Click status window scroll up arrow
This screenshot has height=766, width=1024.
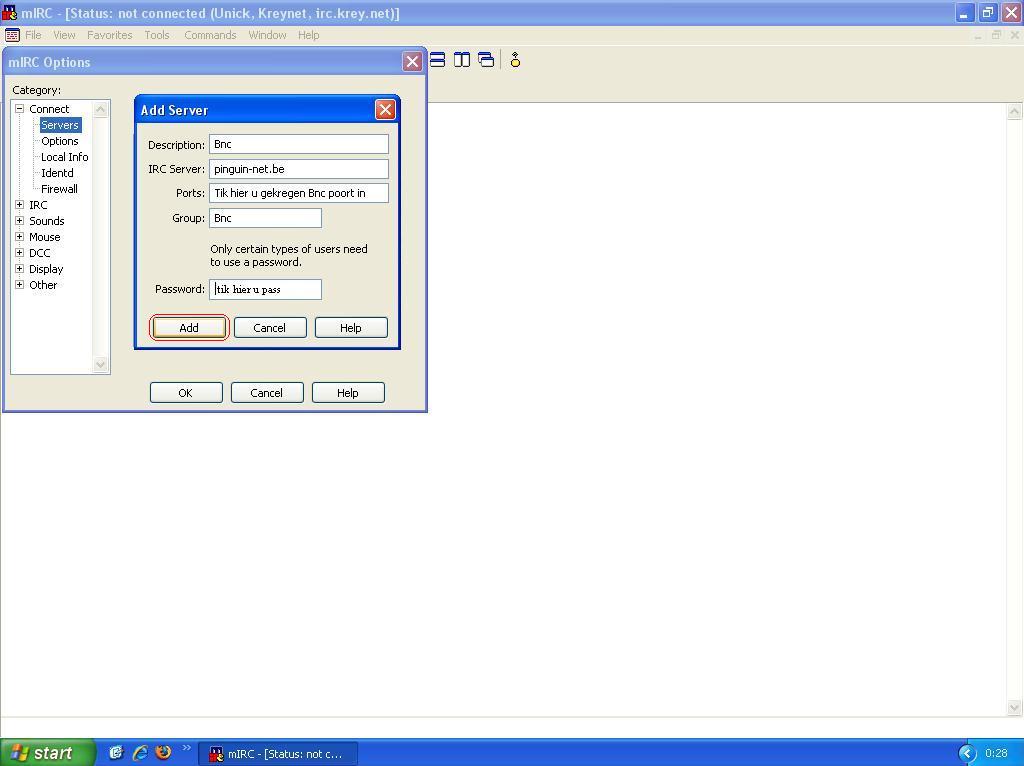tap(1014, 112)
